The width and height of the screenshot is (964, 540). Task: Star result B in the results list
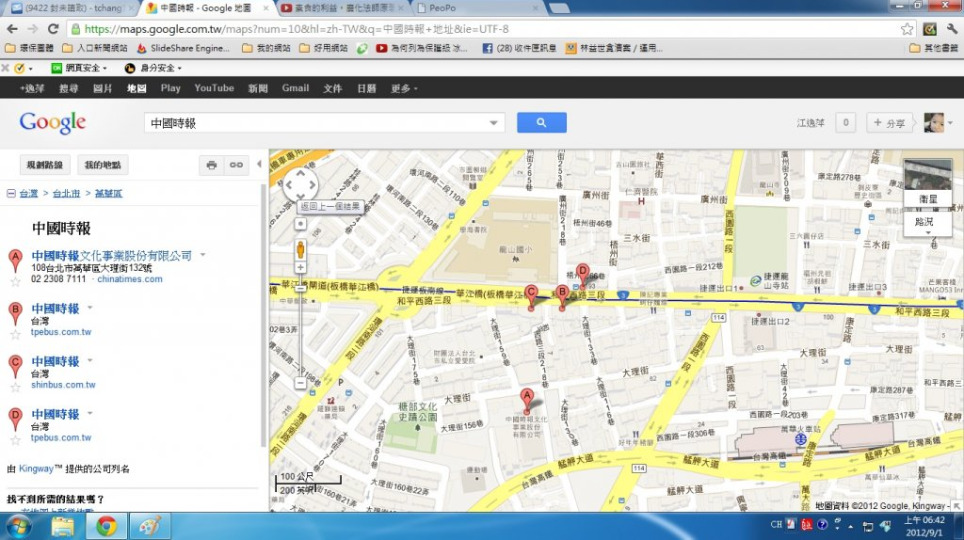tap(15, 334)
